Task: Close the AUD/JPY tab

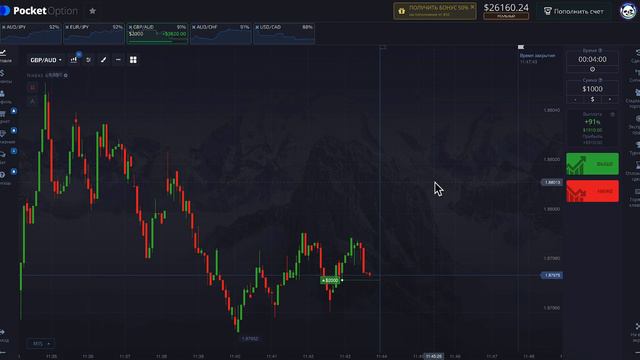Action: pos(4,27)
